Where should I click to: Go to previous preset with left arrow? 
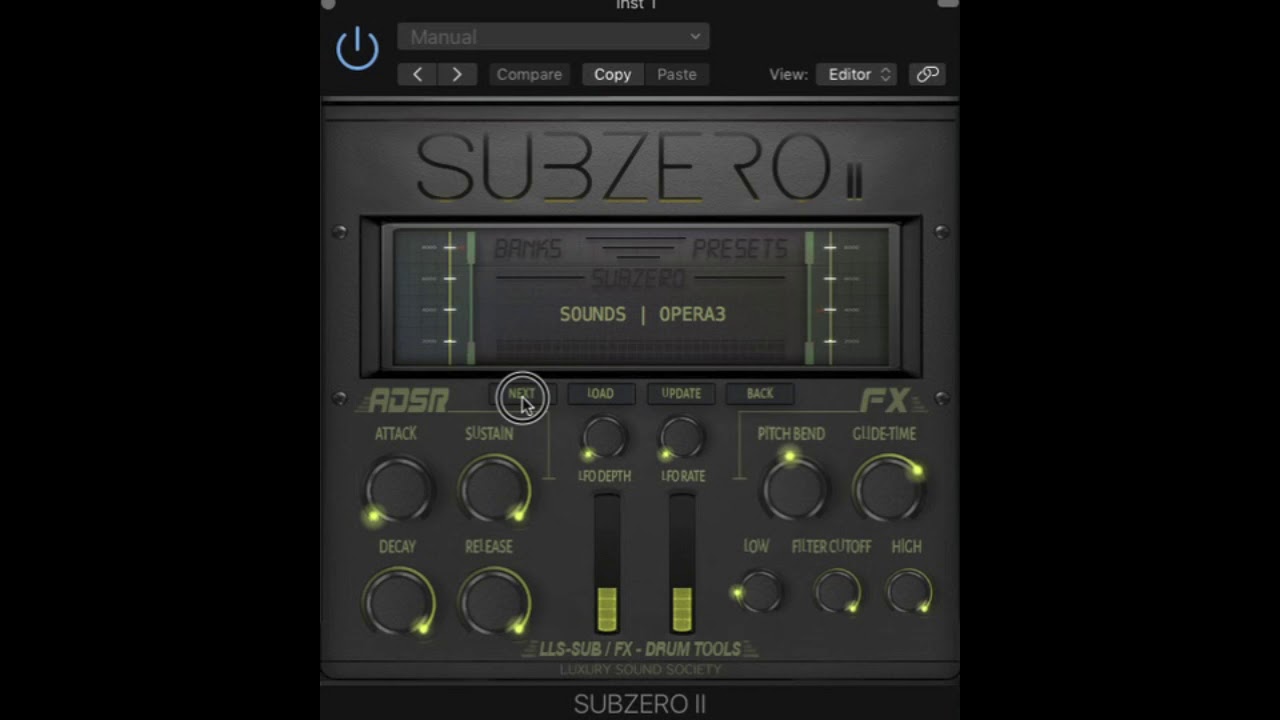point(417,74)
